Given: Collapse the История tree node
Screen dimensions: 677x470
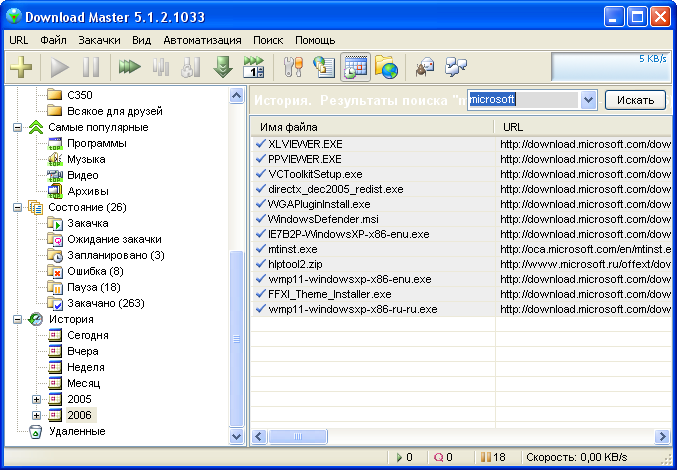Looking at the screenshot, I should pyautogui.click(x=17, y=320).
